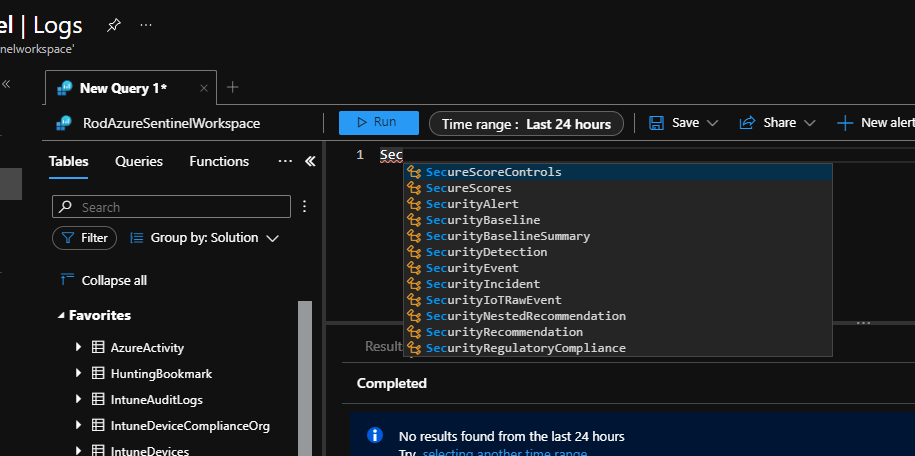Place cursor after Sec in query editor
915x456 pixels.
(403, 155)
